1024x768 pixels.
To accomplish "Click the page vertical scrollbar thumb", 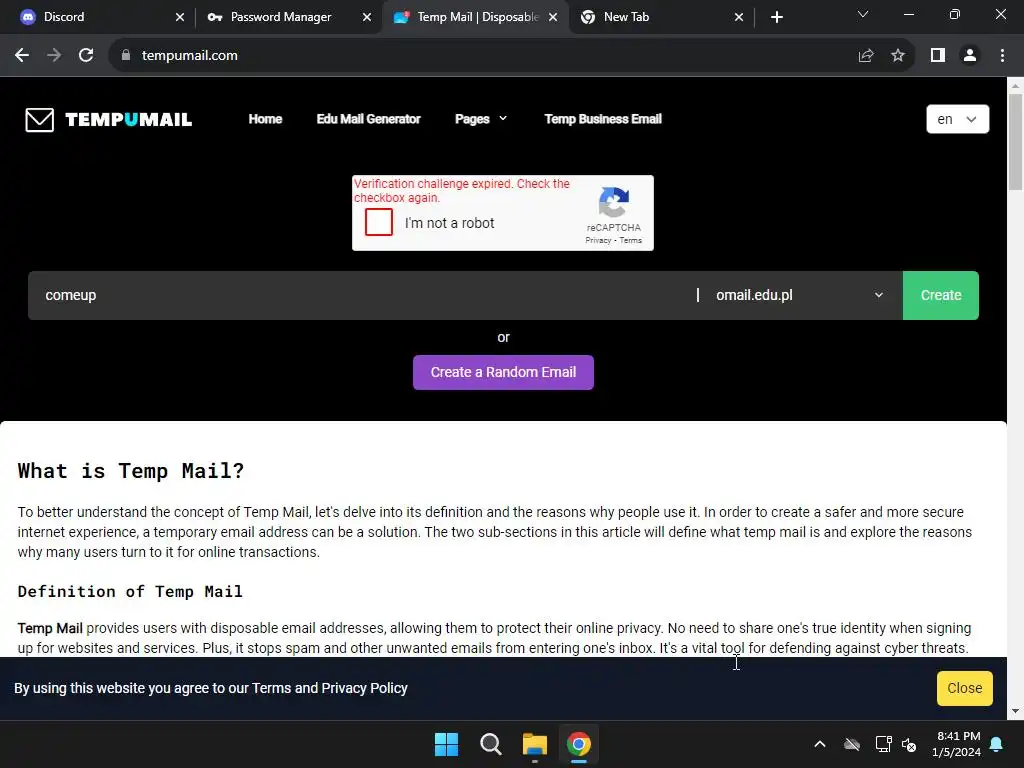I will point(1015,142).
